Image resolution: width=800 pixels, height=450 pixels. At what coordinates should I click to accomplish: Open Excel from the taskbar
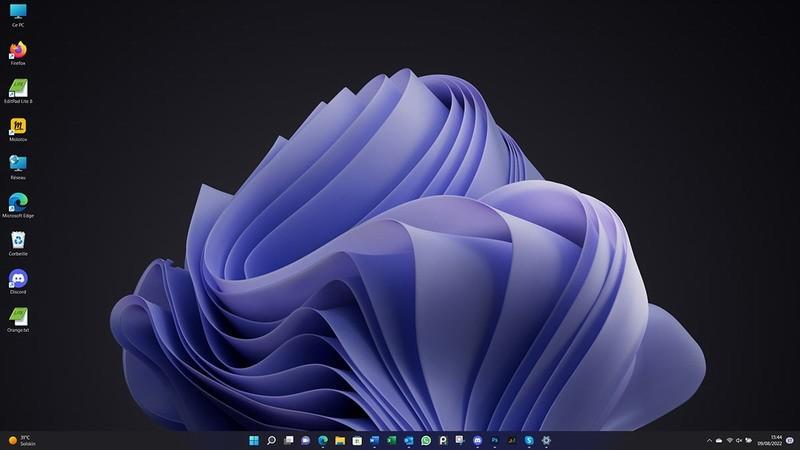[x=391, y=440]
